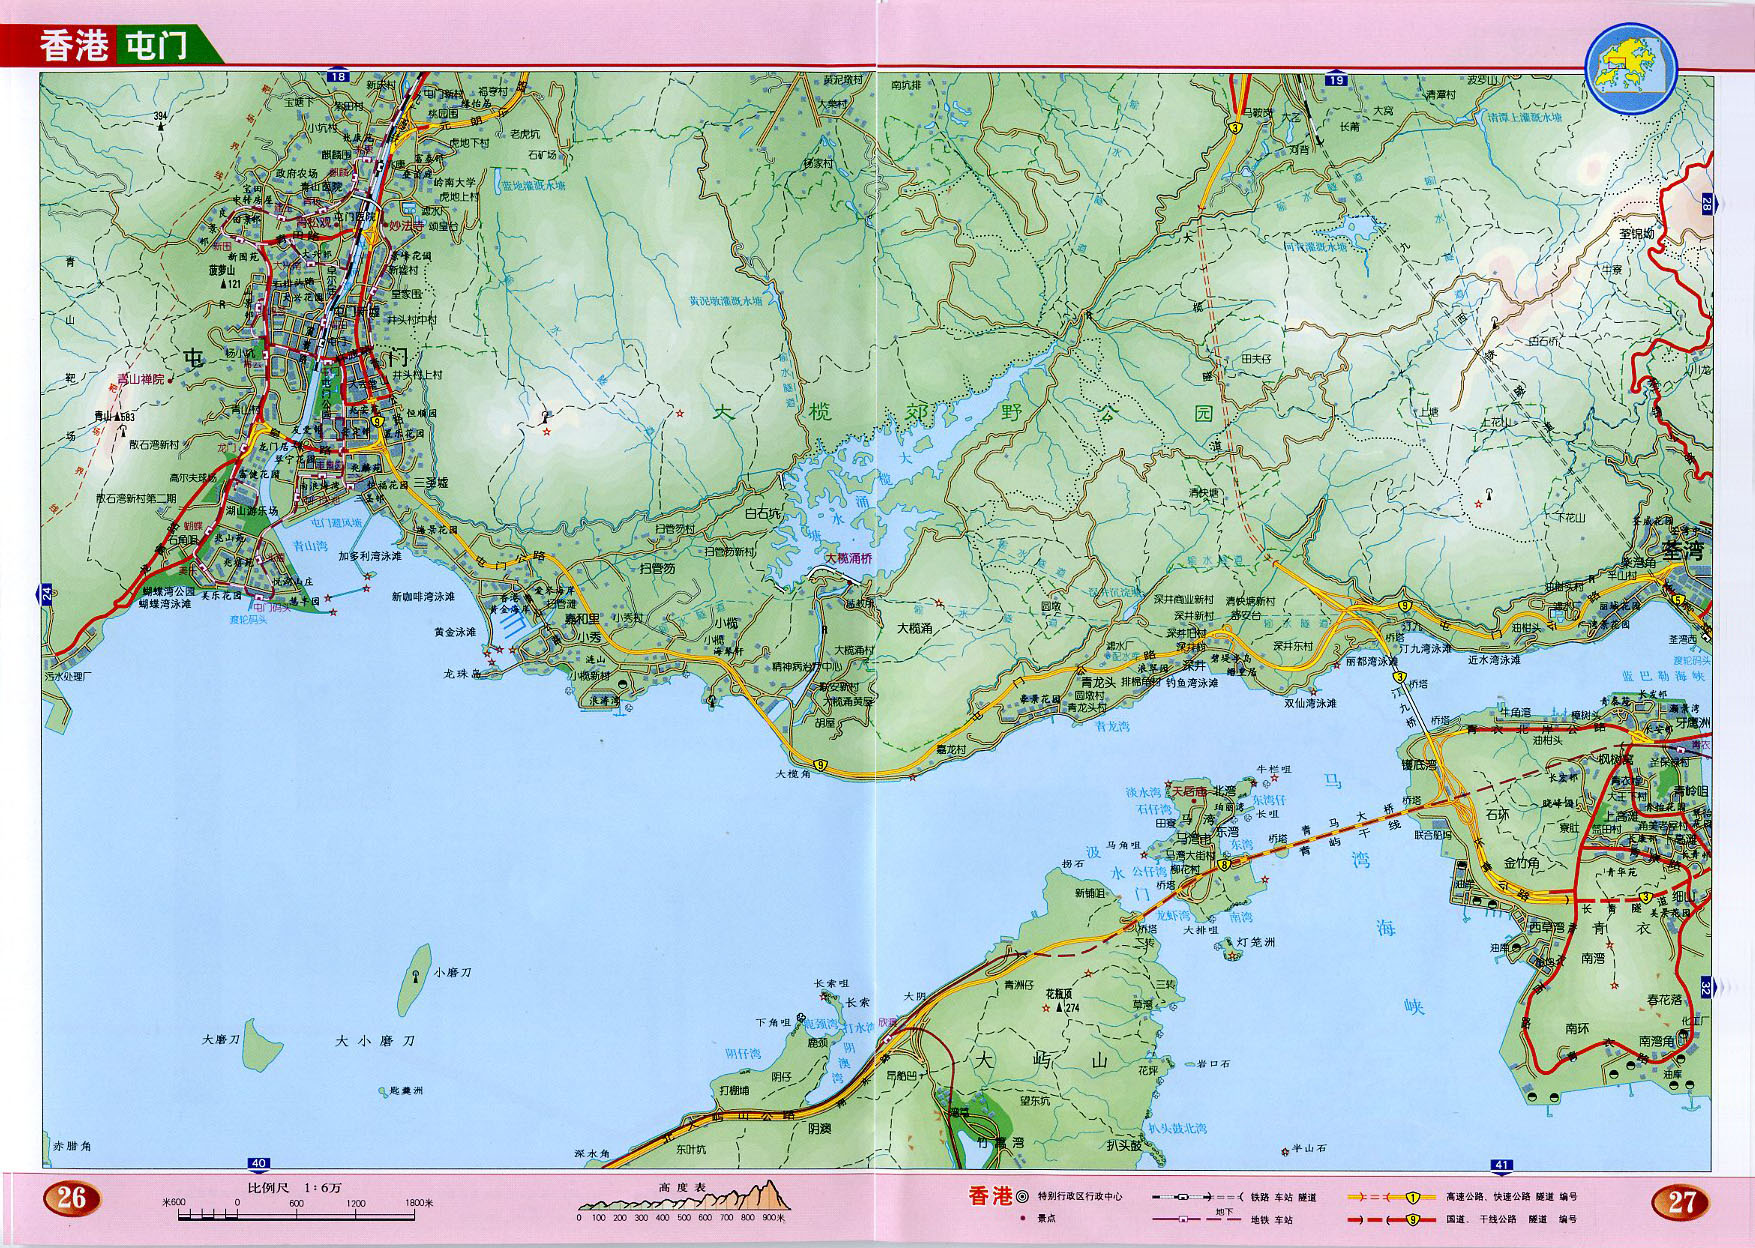Viewport: 1755px width, 1248px height.
Task: Click the 屯门 title label in header
Action: click(x=157, y=46)
